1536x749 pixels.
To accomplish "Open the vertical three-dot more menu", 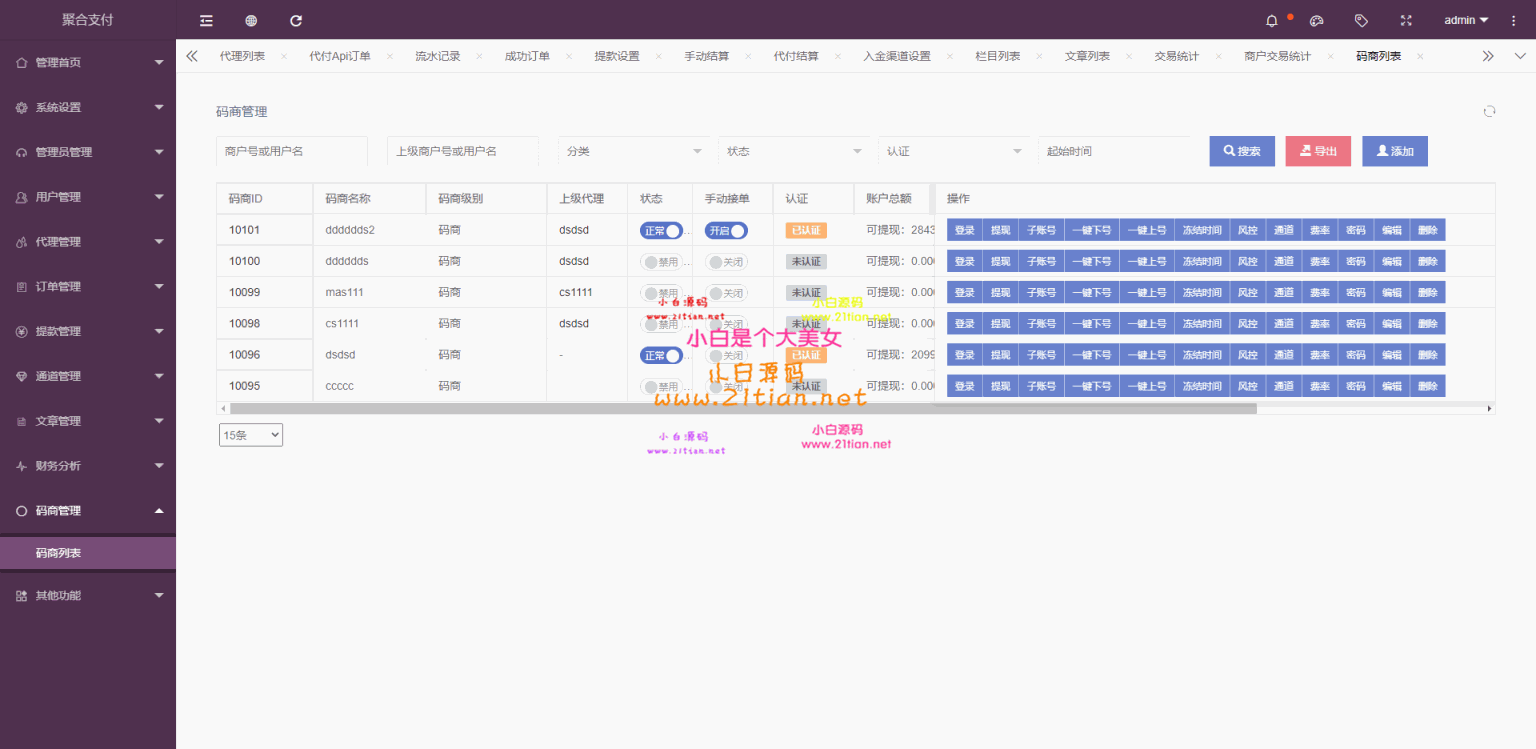I will [1513, 20].
